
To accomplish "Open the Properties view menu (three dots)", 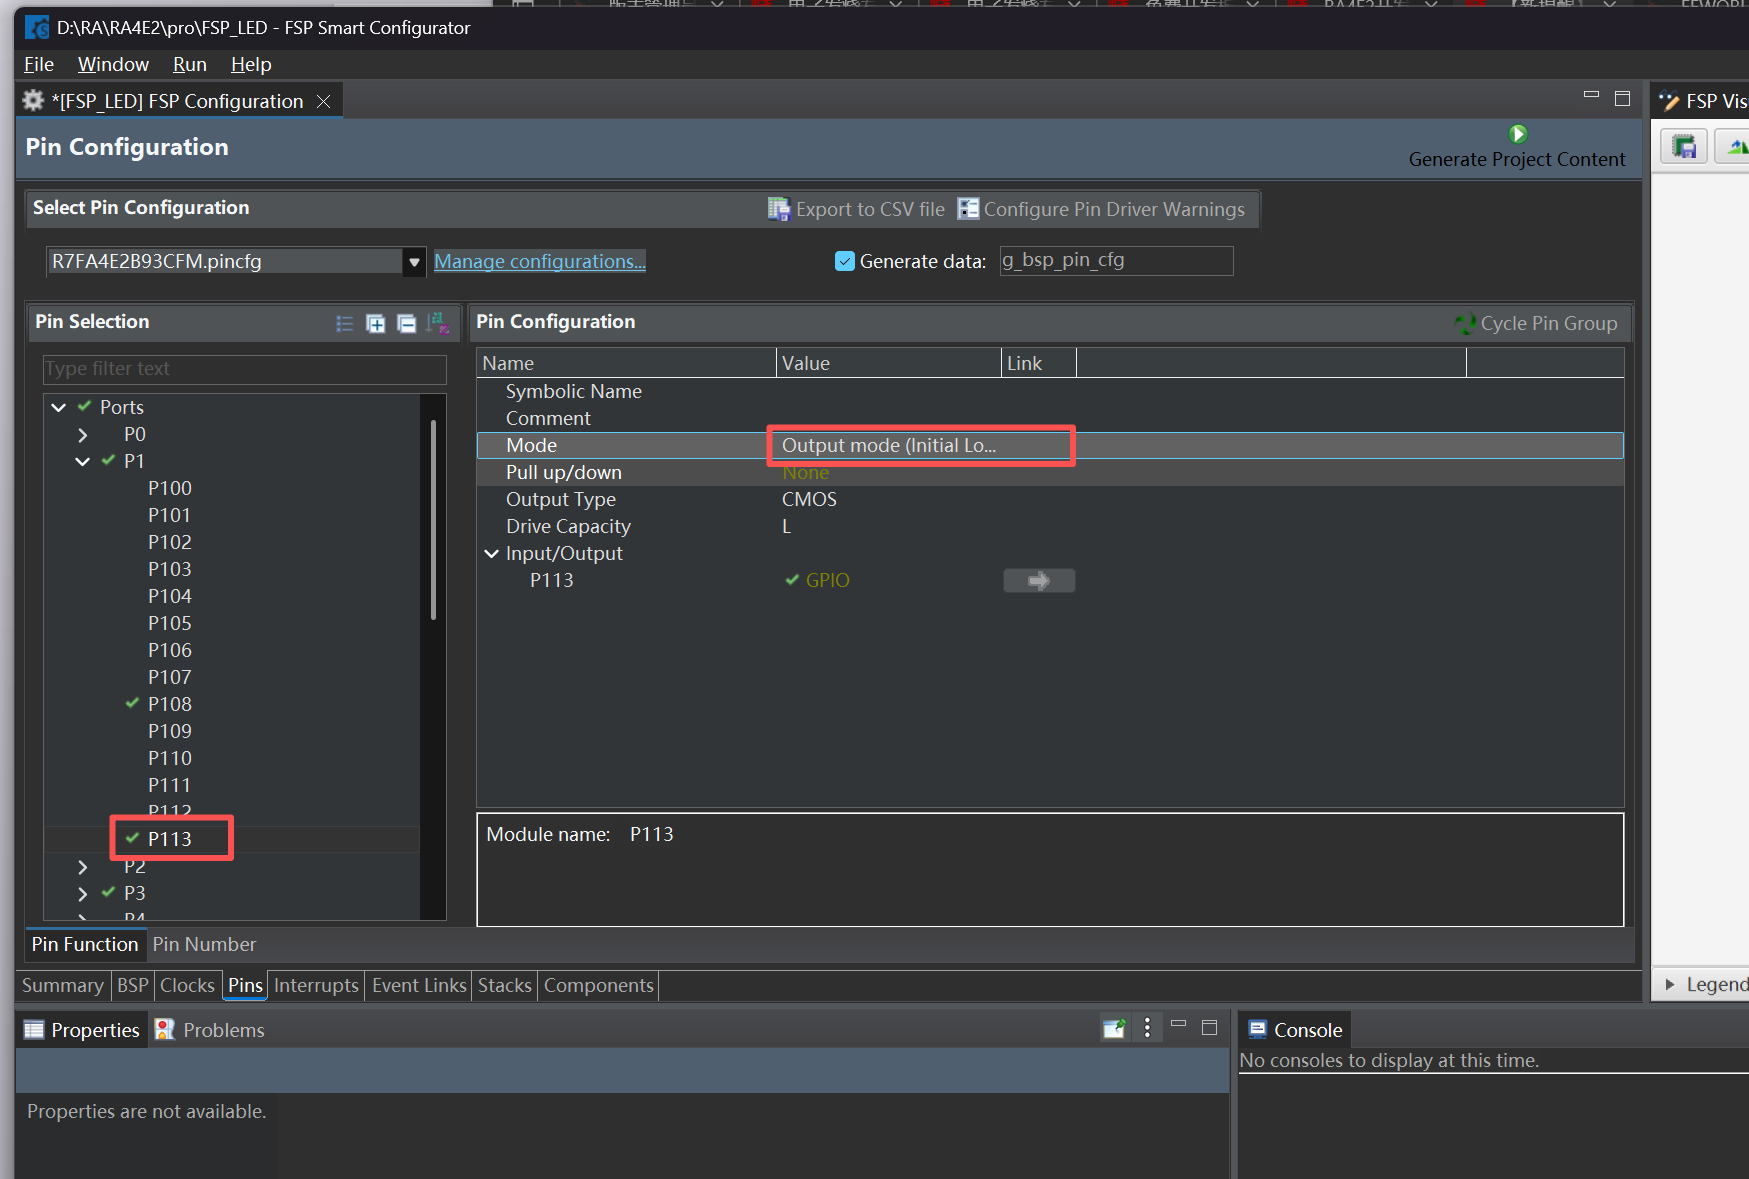I will 1147,1028.
